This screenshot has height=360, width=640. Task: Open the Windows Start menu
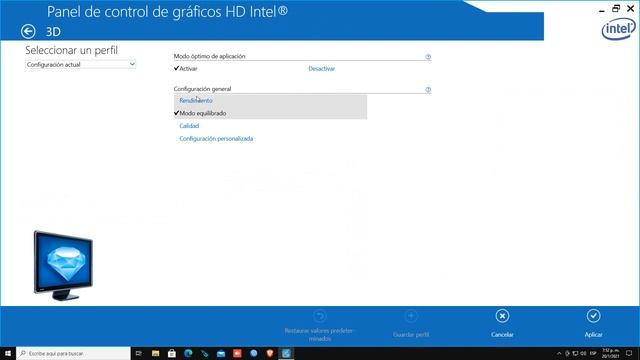pyautogui.click(x=8, y=353)
